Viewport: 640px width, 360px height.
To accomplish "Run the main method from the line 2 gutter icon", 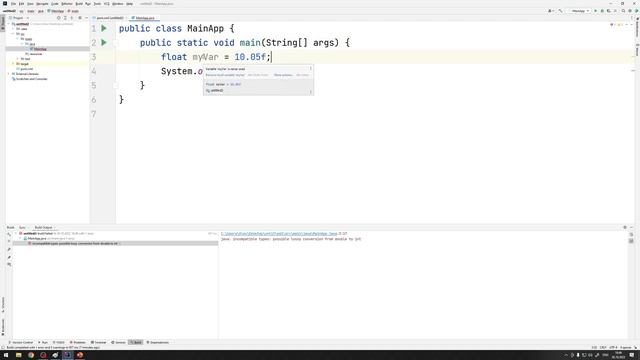I will click(x=104, y=42).
